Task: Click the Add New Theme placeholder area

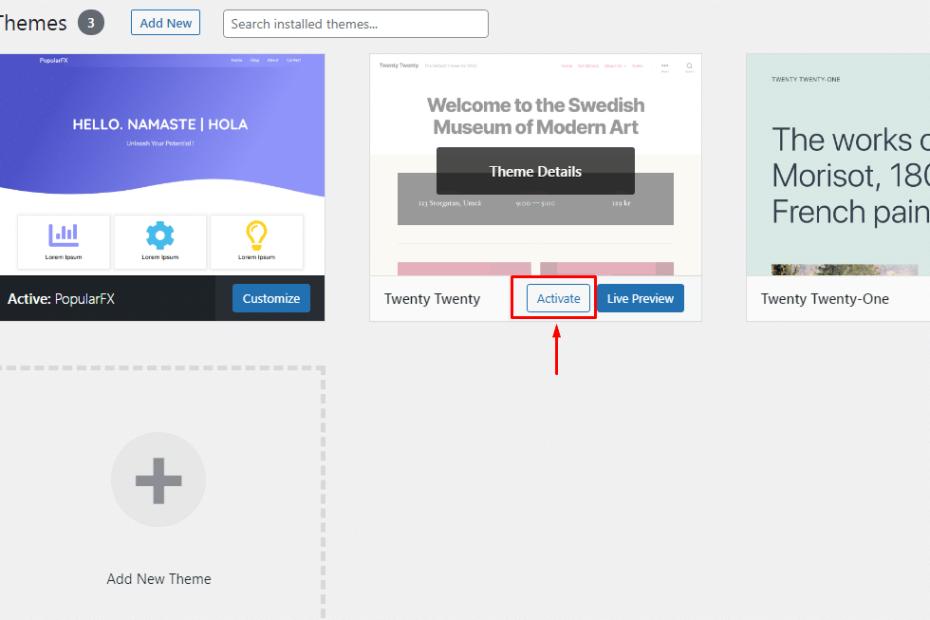Action: 158,578
